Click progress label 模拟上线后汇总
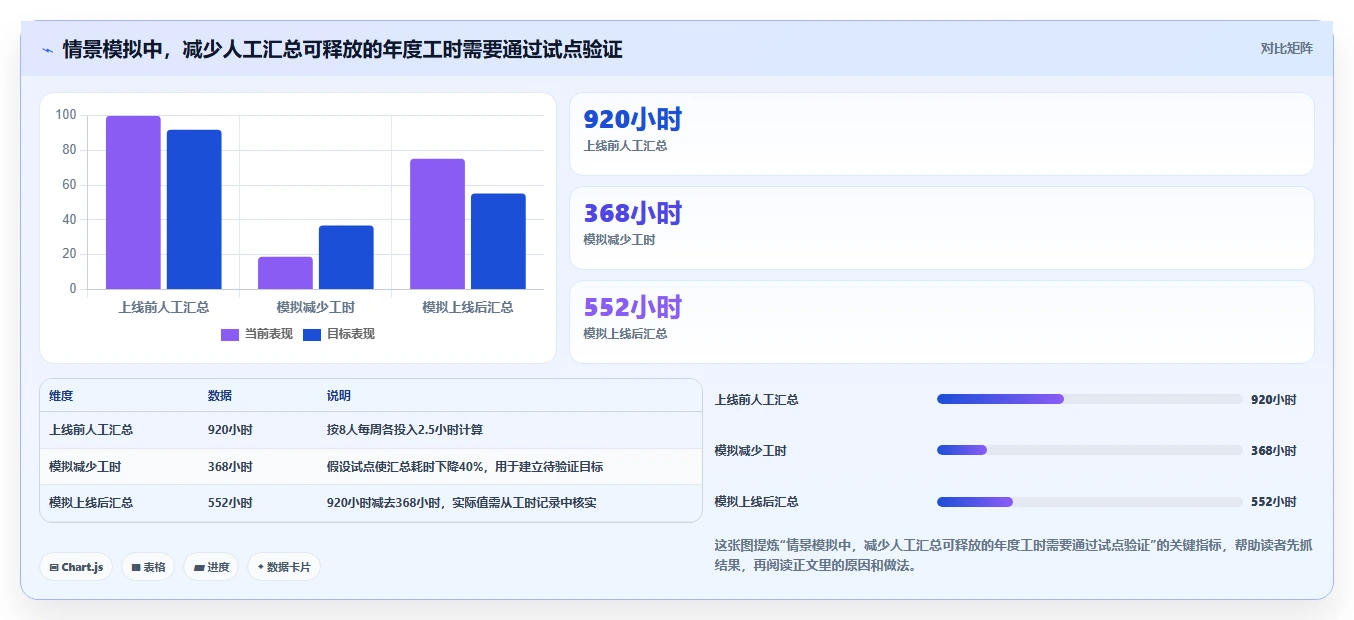This screenshot has height=620, width=1354. pos(757,502)
